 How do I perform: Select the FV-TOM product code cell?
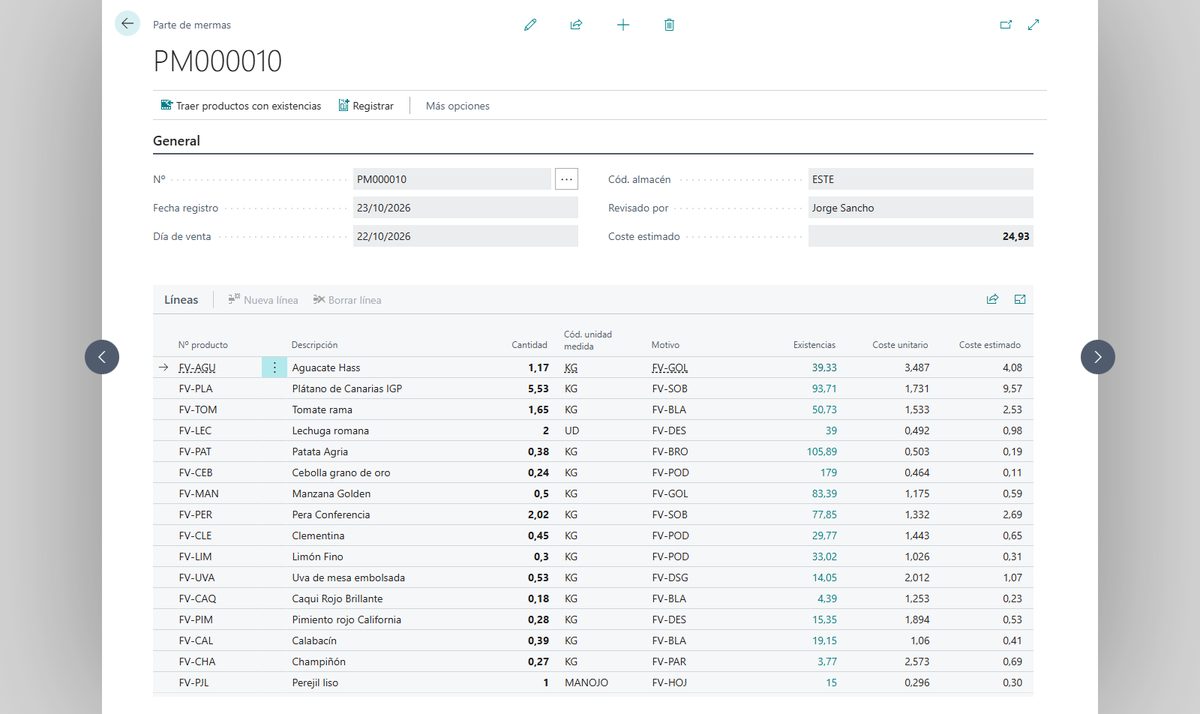[198, 410]
